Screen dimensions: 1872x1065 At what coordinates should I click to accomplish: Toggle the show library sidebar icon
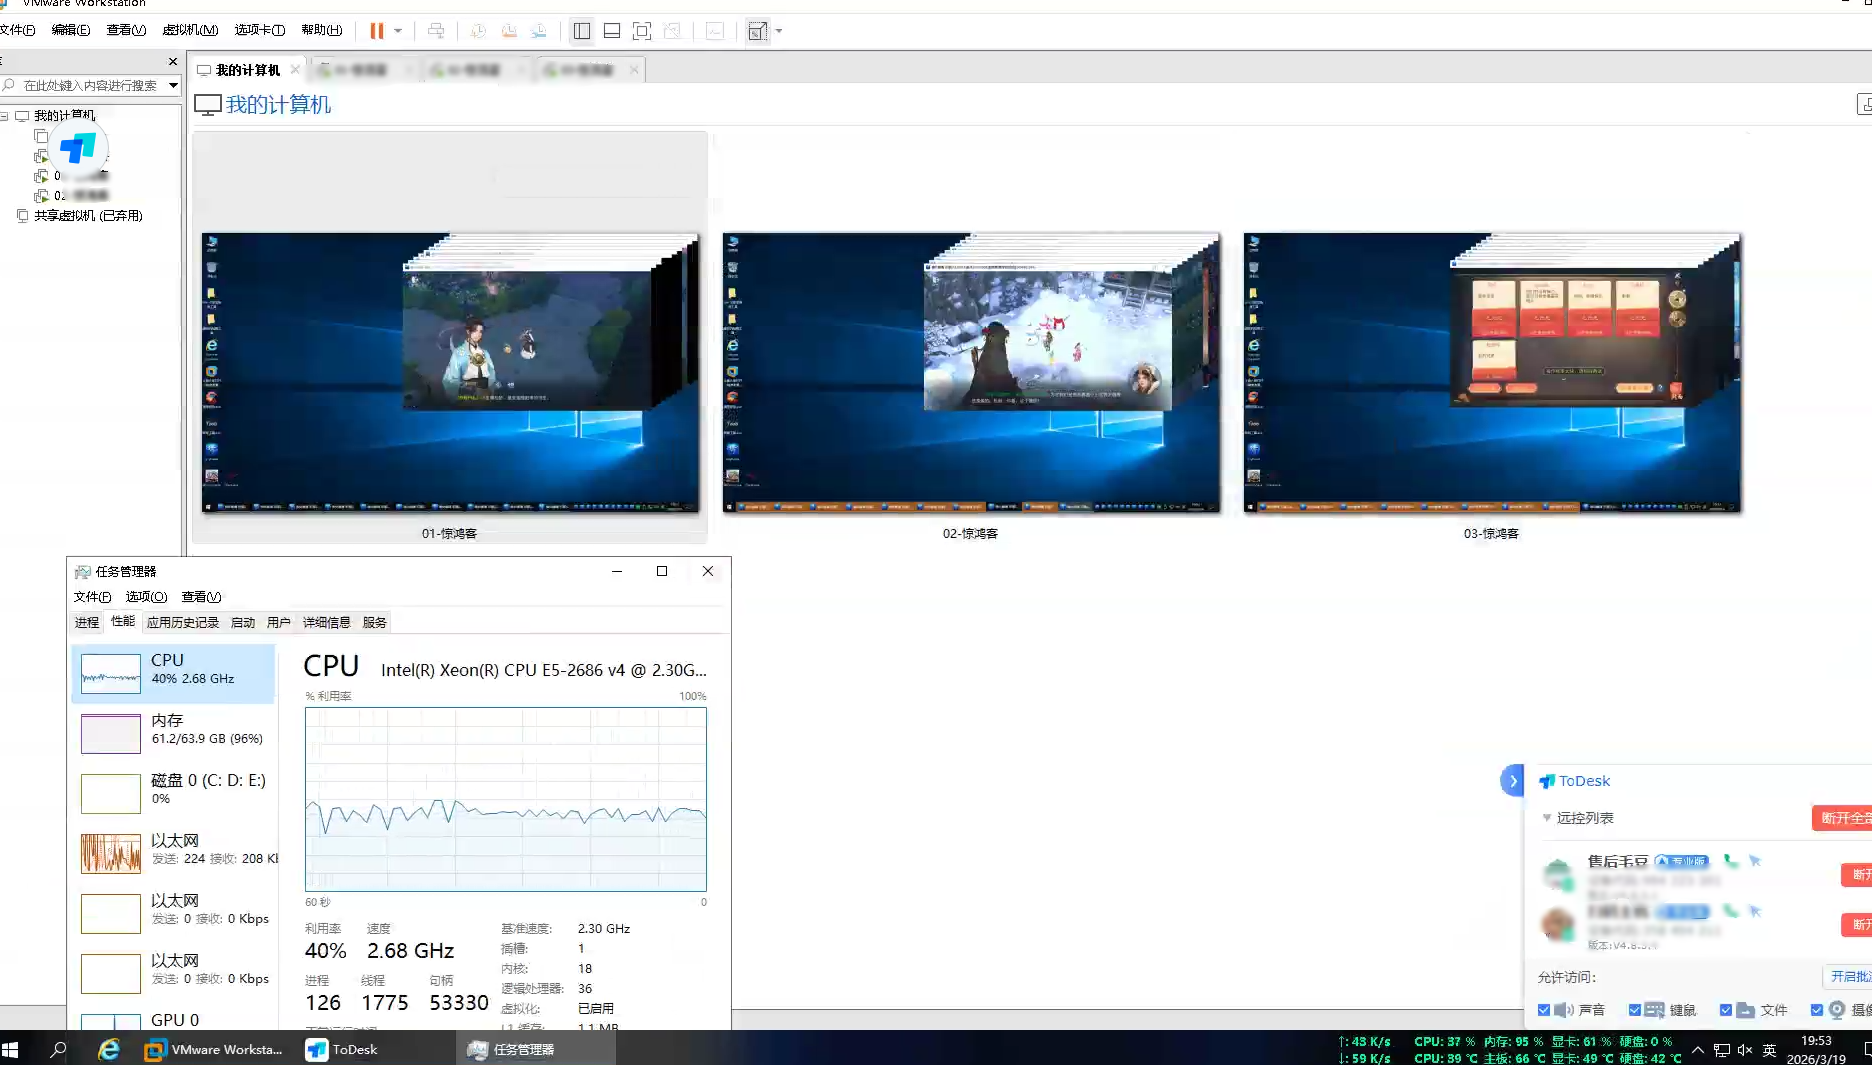point(581,31)
